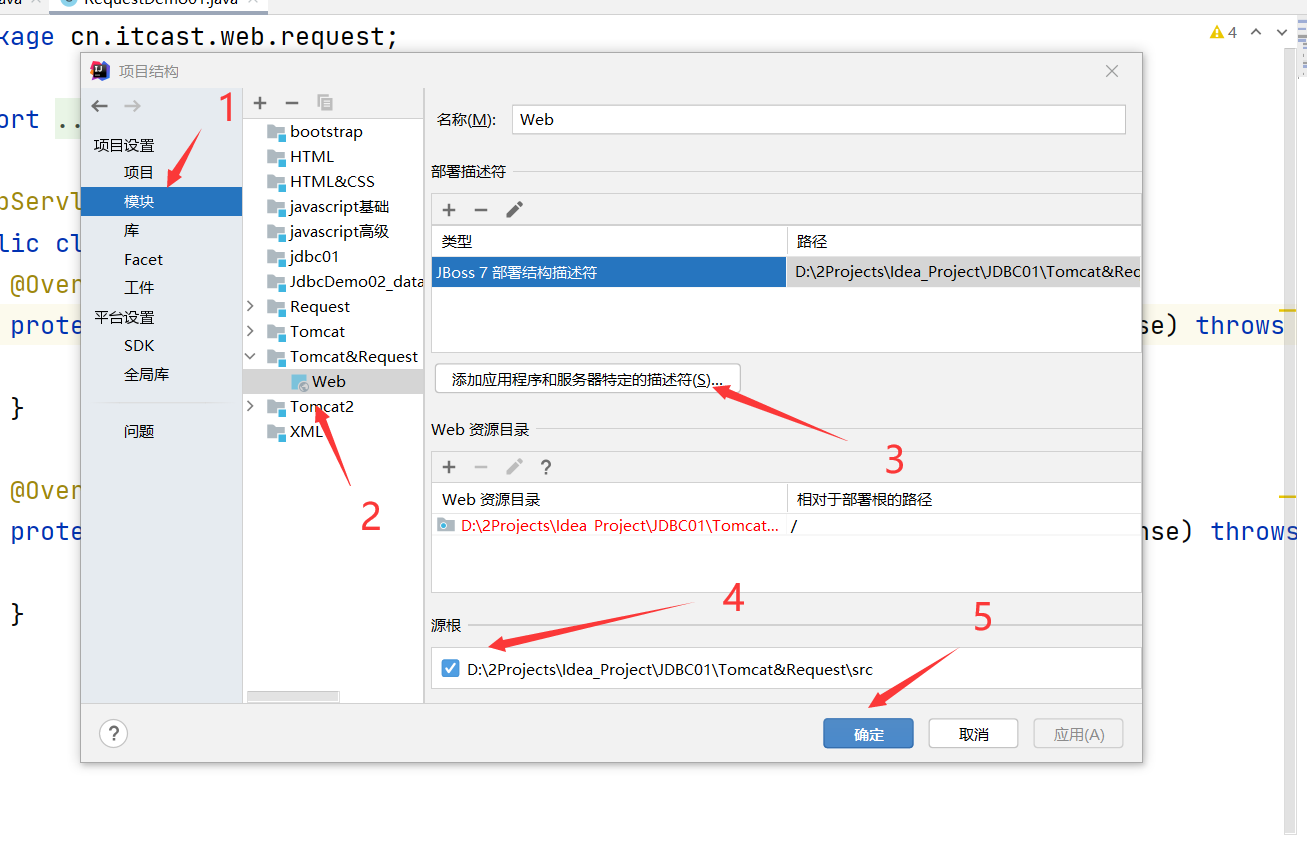Click the 类型 column header
The width and height of the screenshot is (1307, 850).
click(609, 241)
